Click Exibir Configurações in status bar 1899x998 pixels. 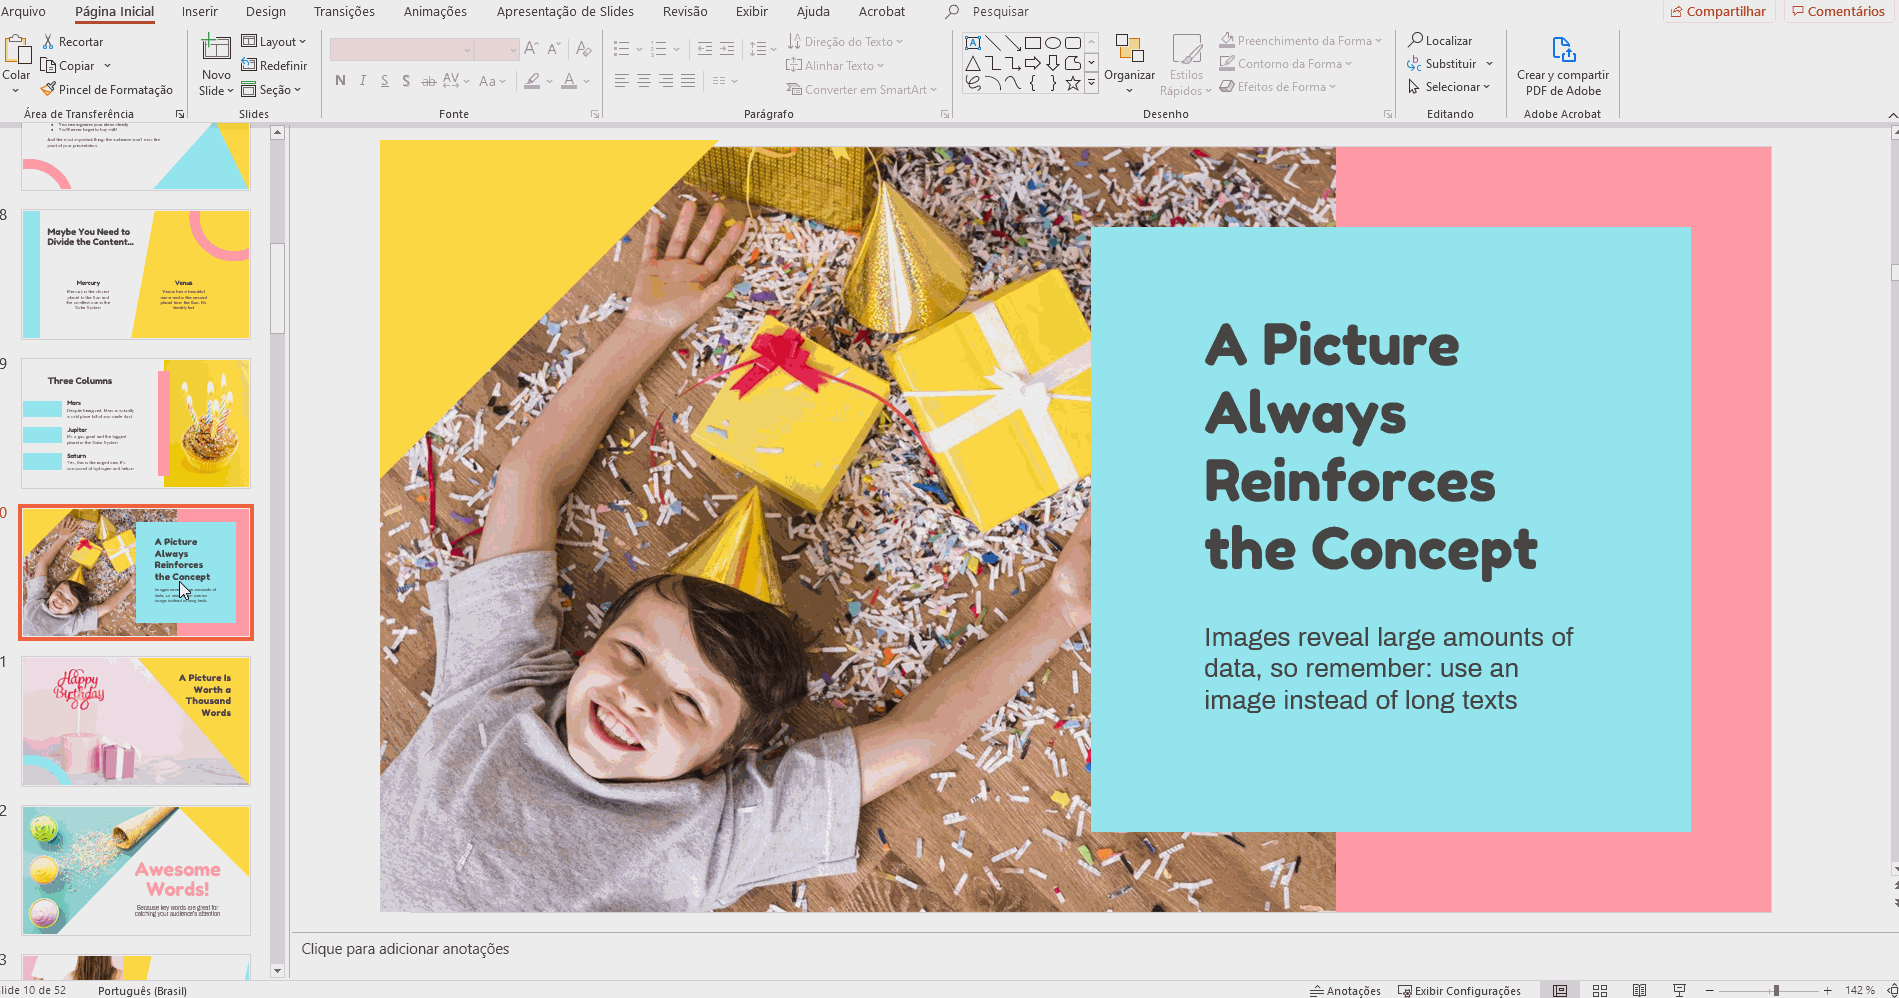point(1459,990)
